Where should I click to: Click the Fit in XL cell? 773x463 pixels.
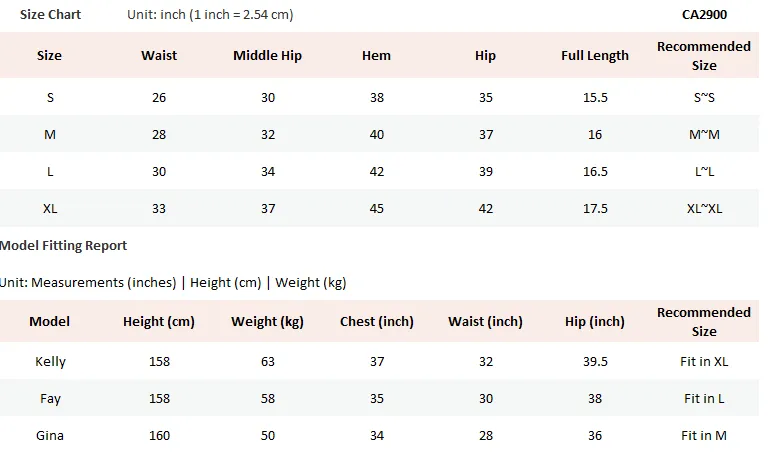point(704,361)
